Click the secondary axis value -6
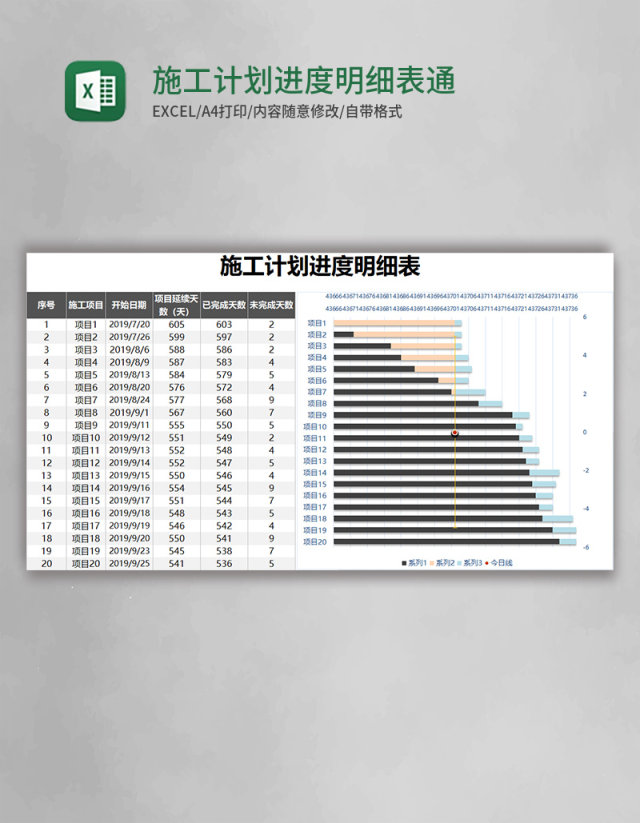Screen dimensions: 640x823 click(x=586, y=547)
